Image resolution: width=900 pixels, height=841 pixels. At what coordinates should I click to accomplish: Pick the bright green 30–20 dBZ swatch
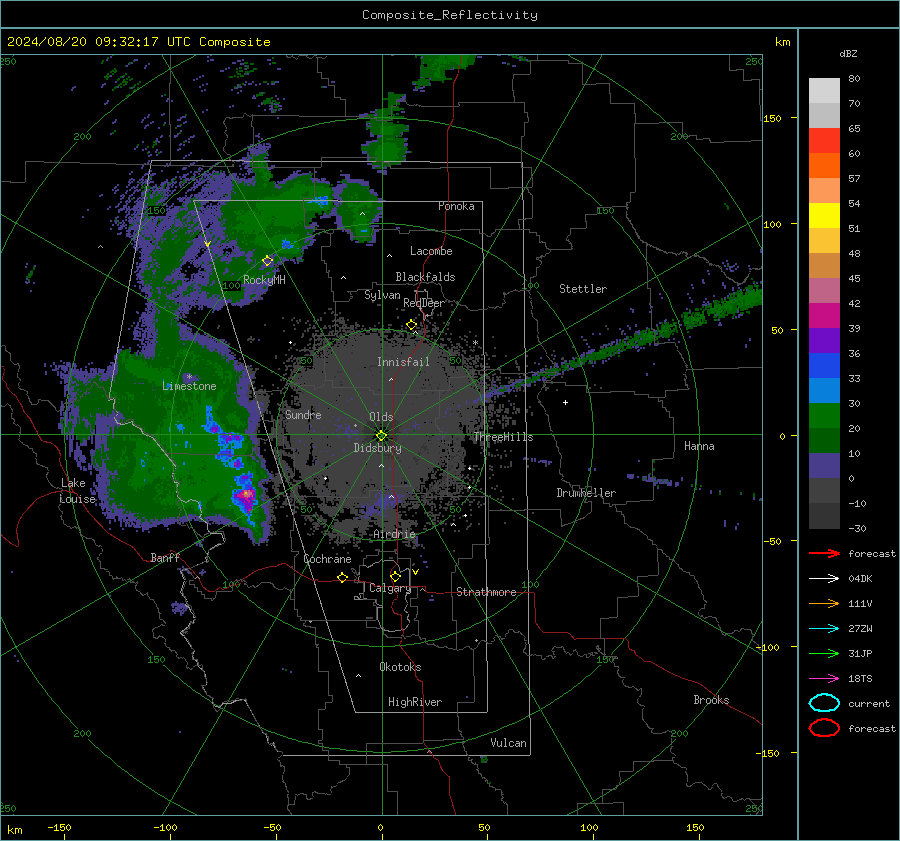point(824,416)
